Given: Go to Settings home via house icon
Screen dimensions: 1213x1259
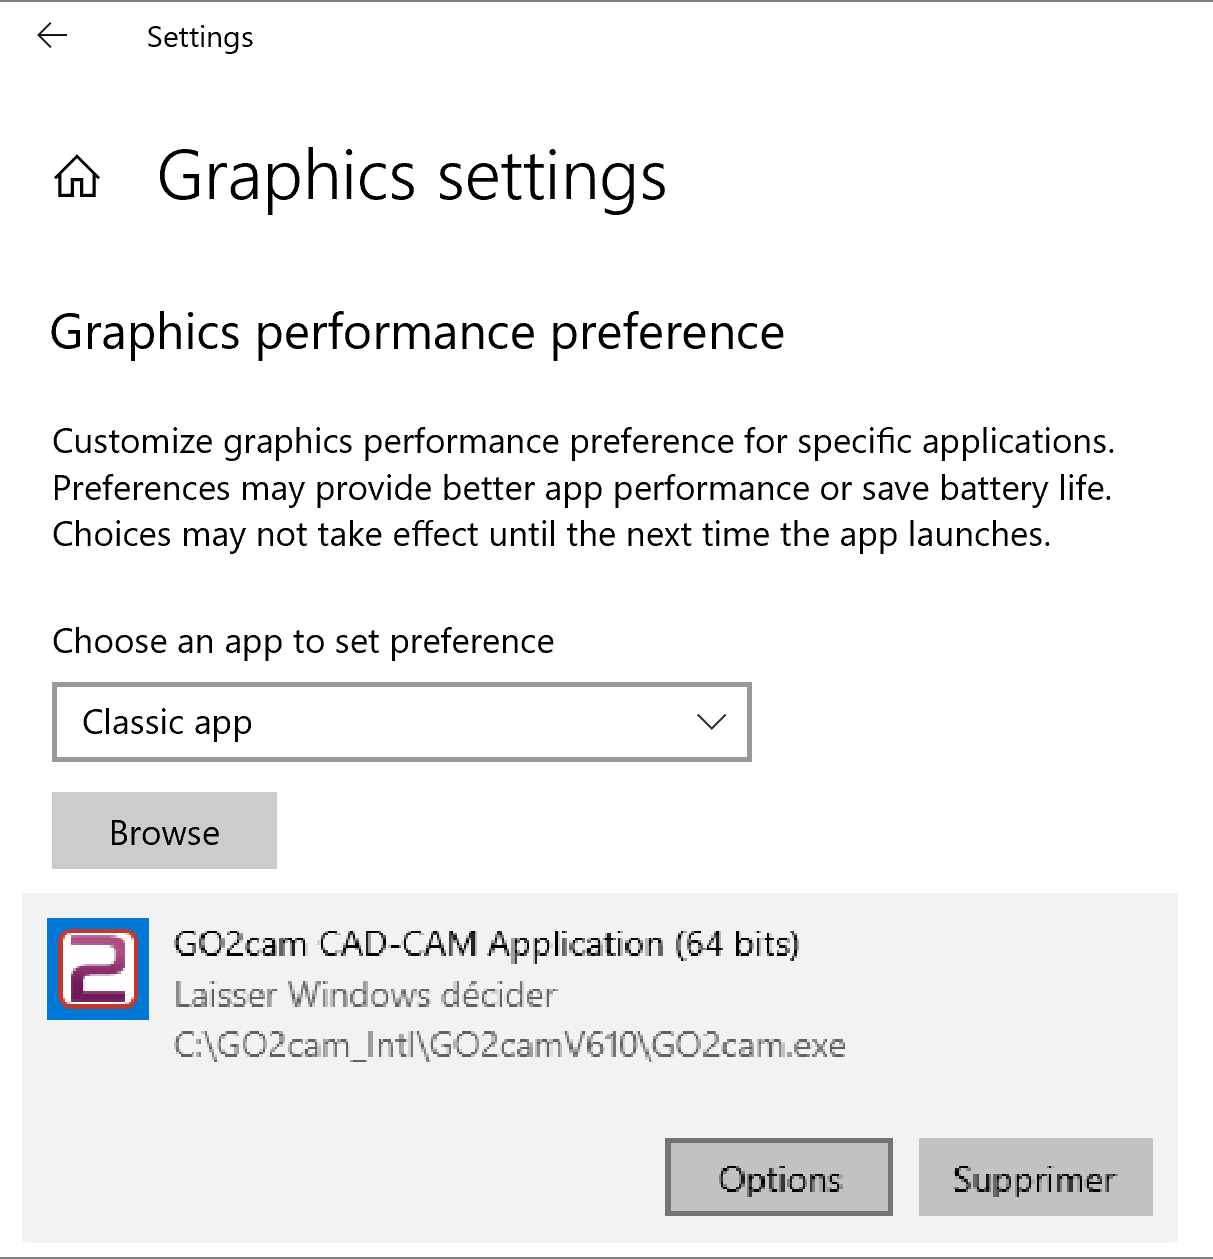Looking at the screenshot, I should pos(77,178).
